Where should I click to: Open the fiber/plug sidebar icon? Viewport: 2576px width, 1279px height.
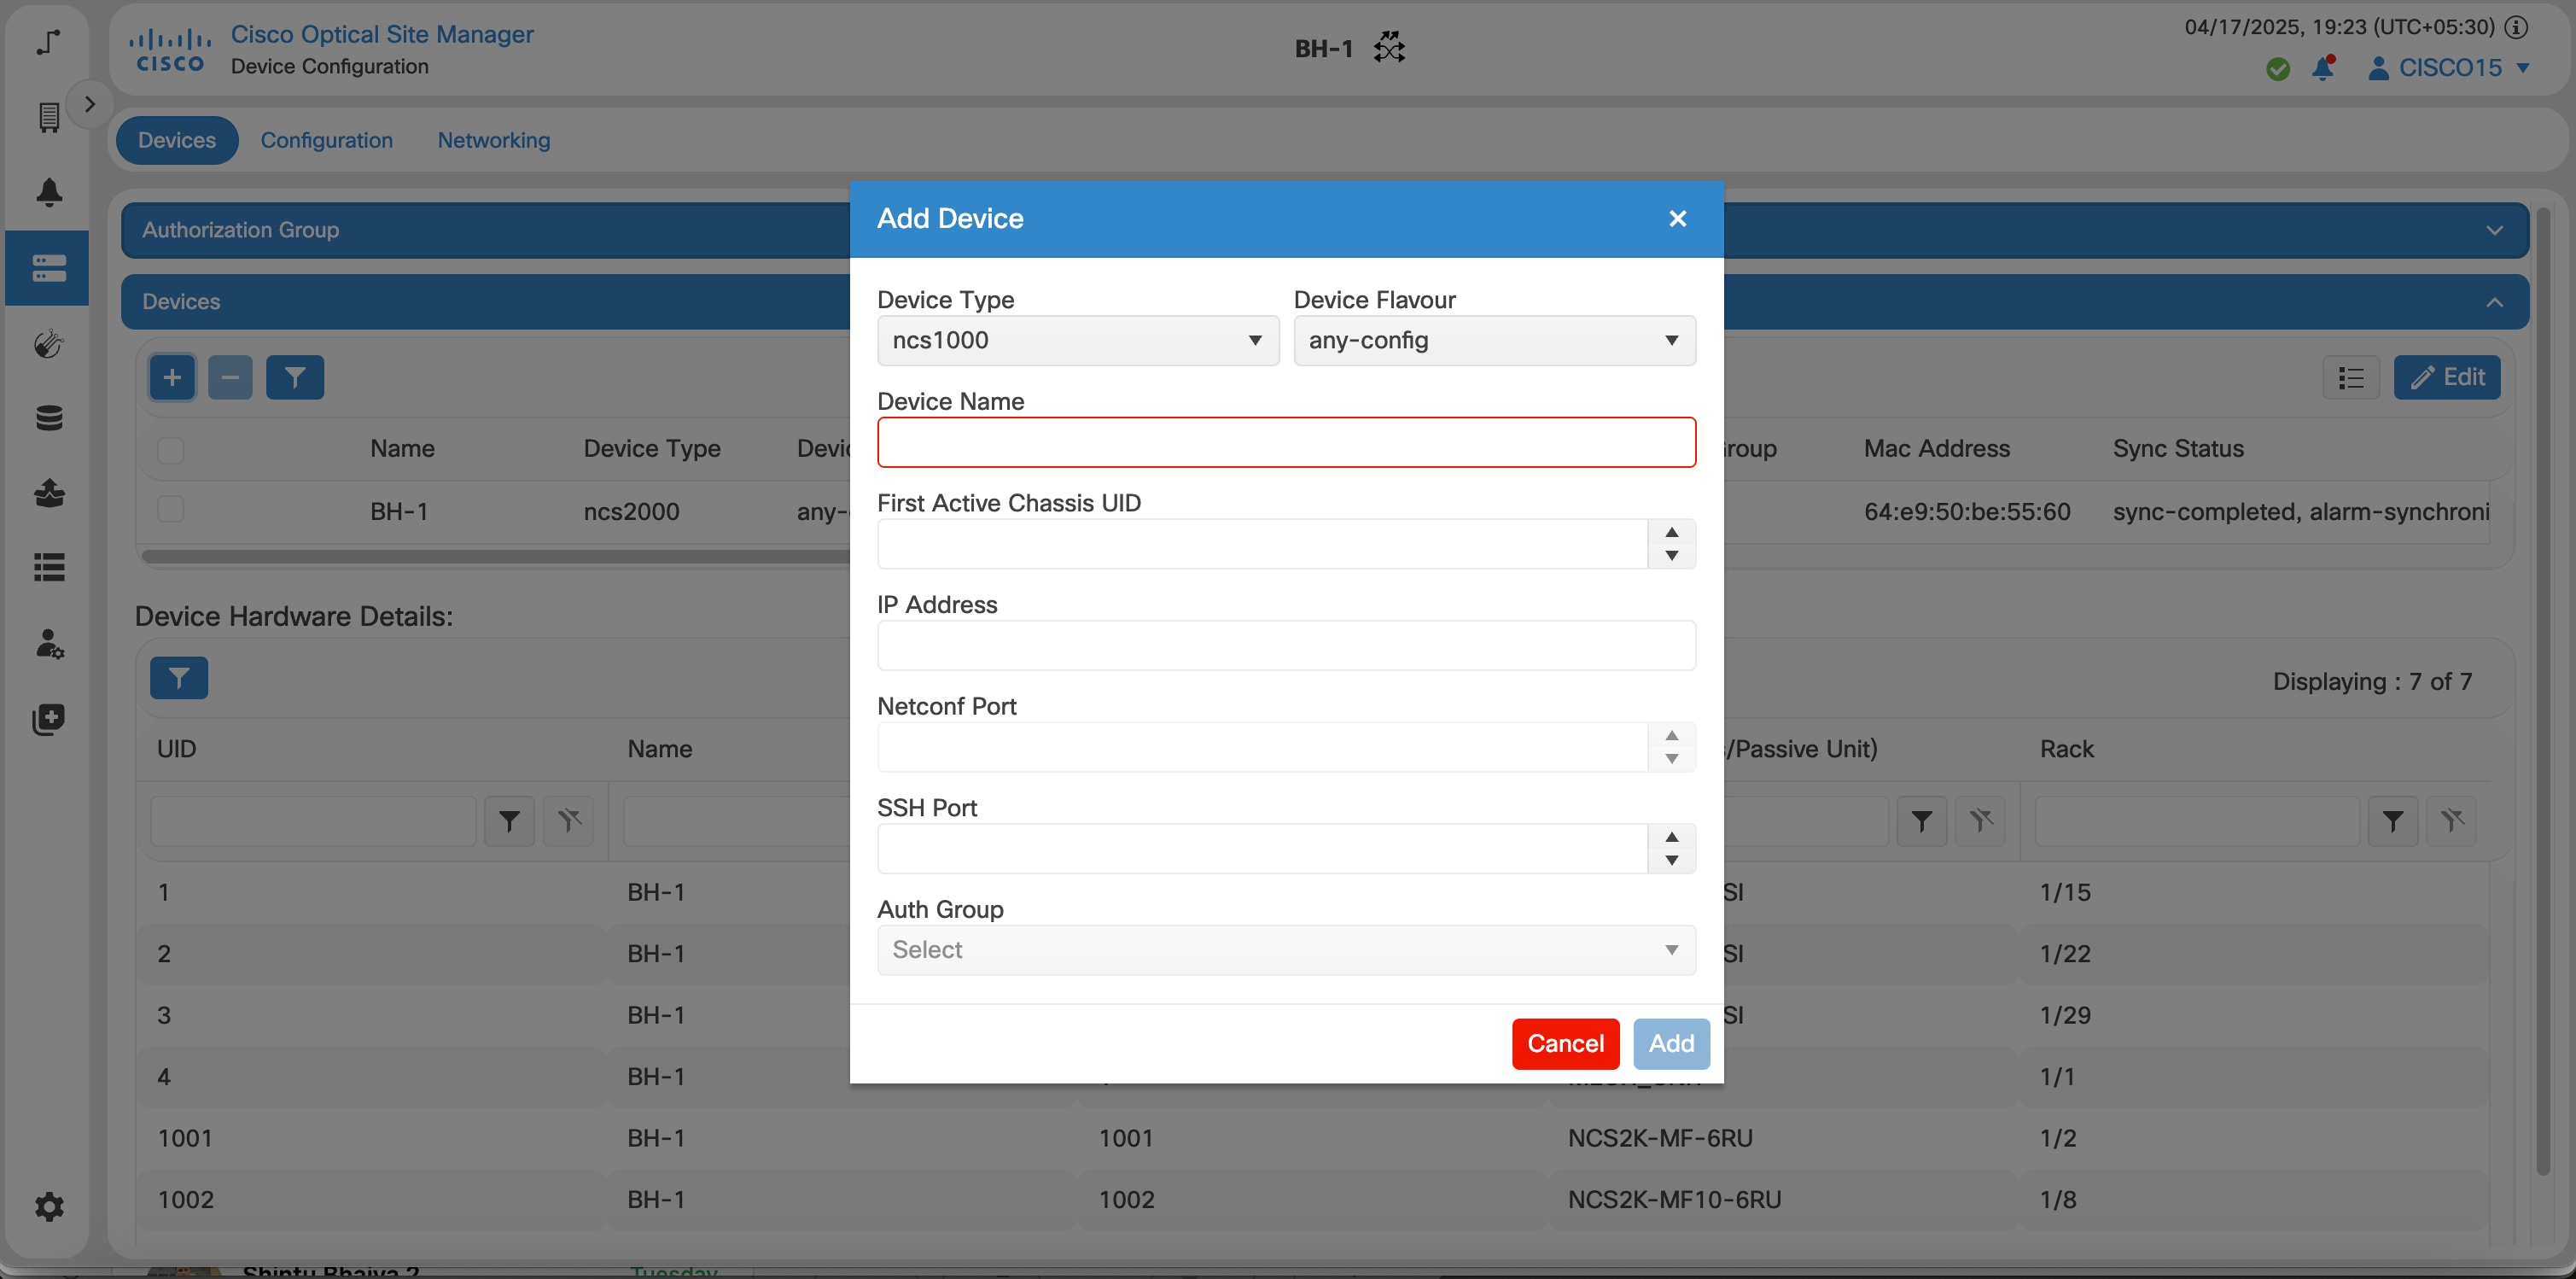coord(48,344)
